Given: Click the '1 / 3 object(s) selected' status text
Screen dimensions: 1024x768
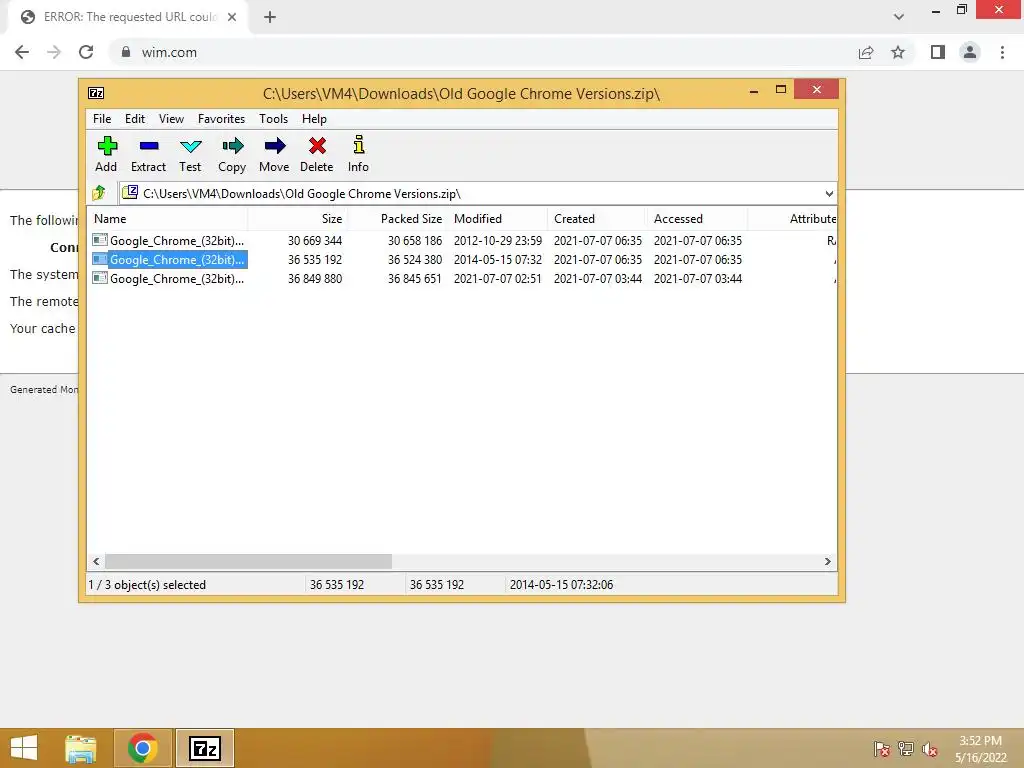Looking at the screenshot, I should [148, 584].
